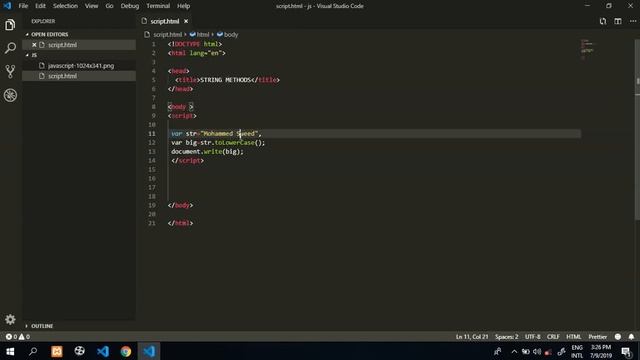The width and height of the screenshot is (640, 360).
Task: Open Windows taskbar search
Action: (33, 351)
